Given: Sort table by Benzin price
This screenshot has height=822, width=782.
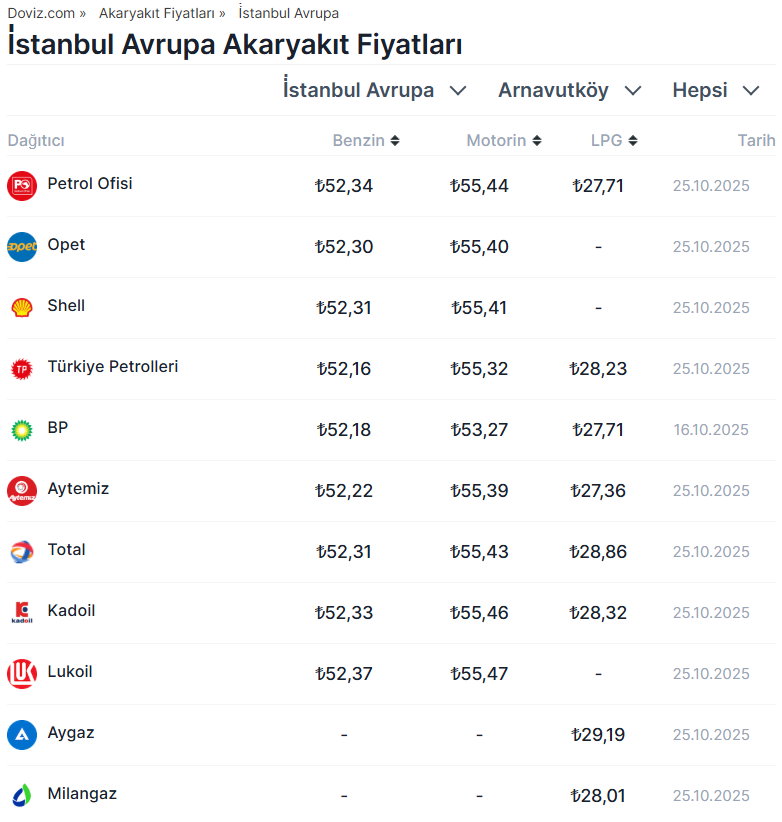Looking at the screenshot, I should tap(366, 141).
